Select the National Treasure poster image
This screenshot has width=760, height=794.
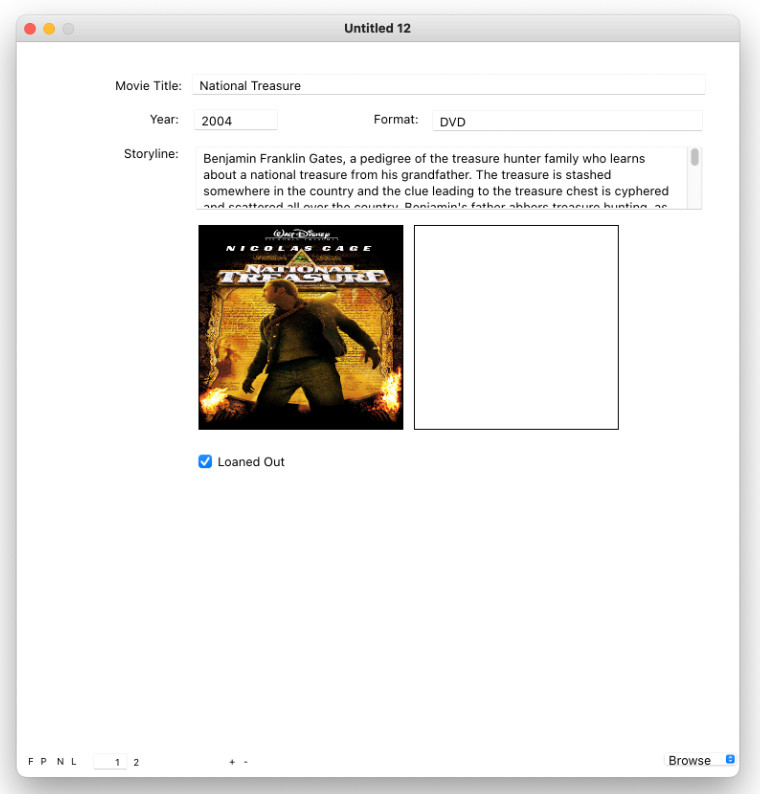(x=301, y=328)
